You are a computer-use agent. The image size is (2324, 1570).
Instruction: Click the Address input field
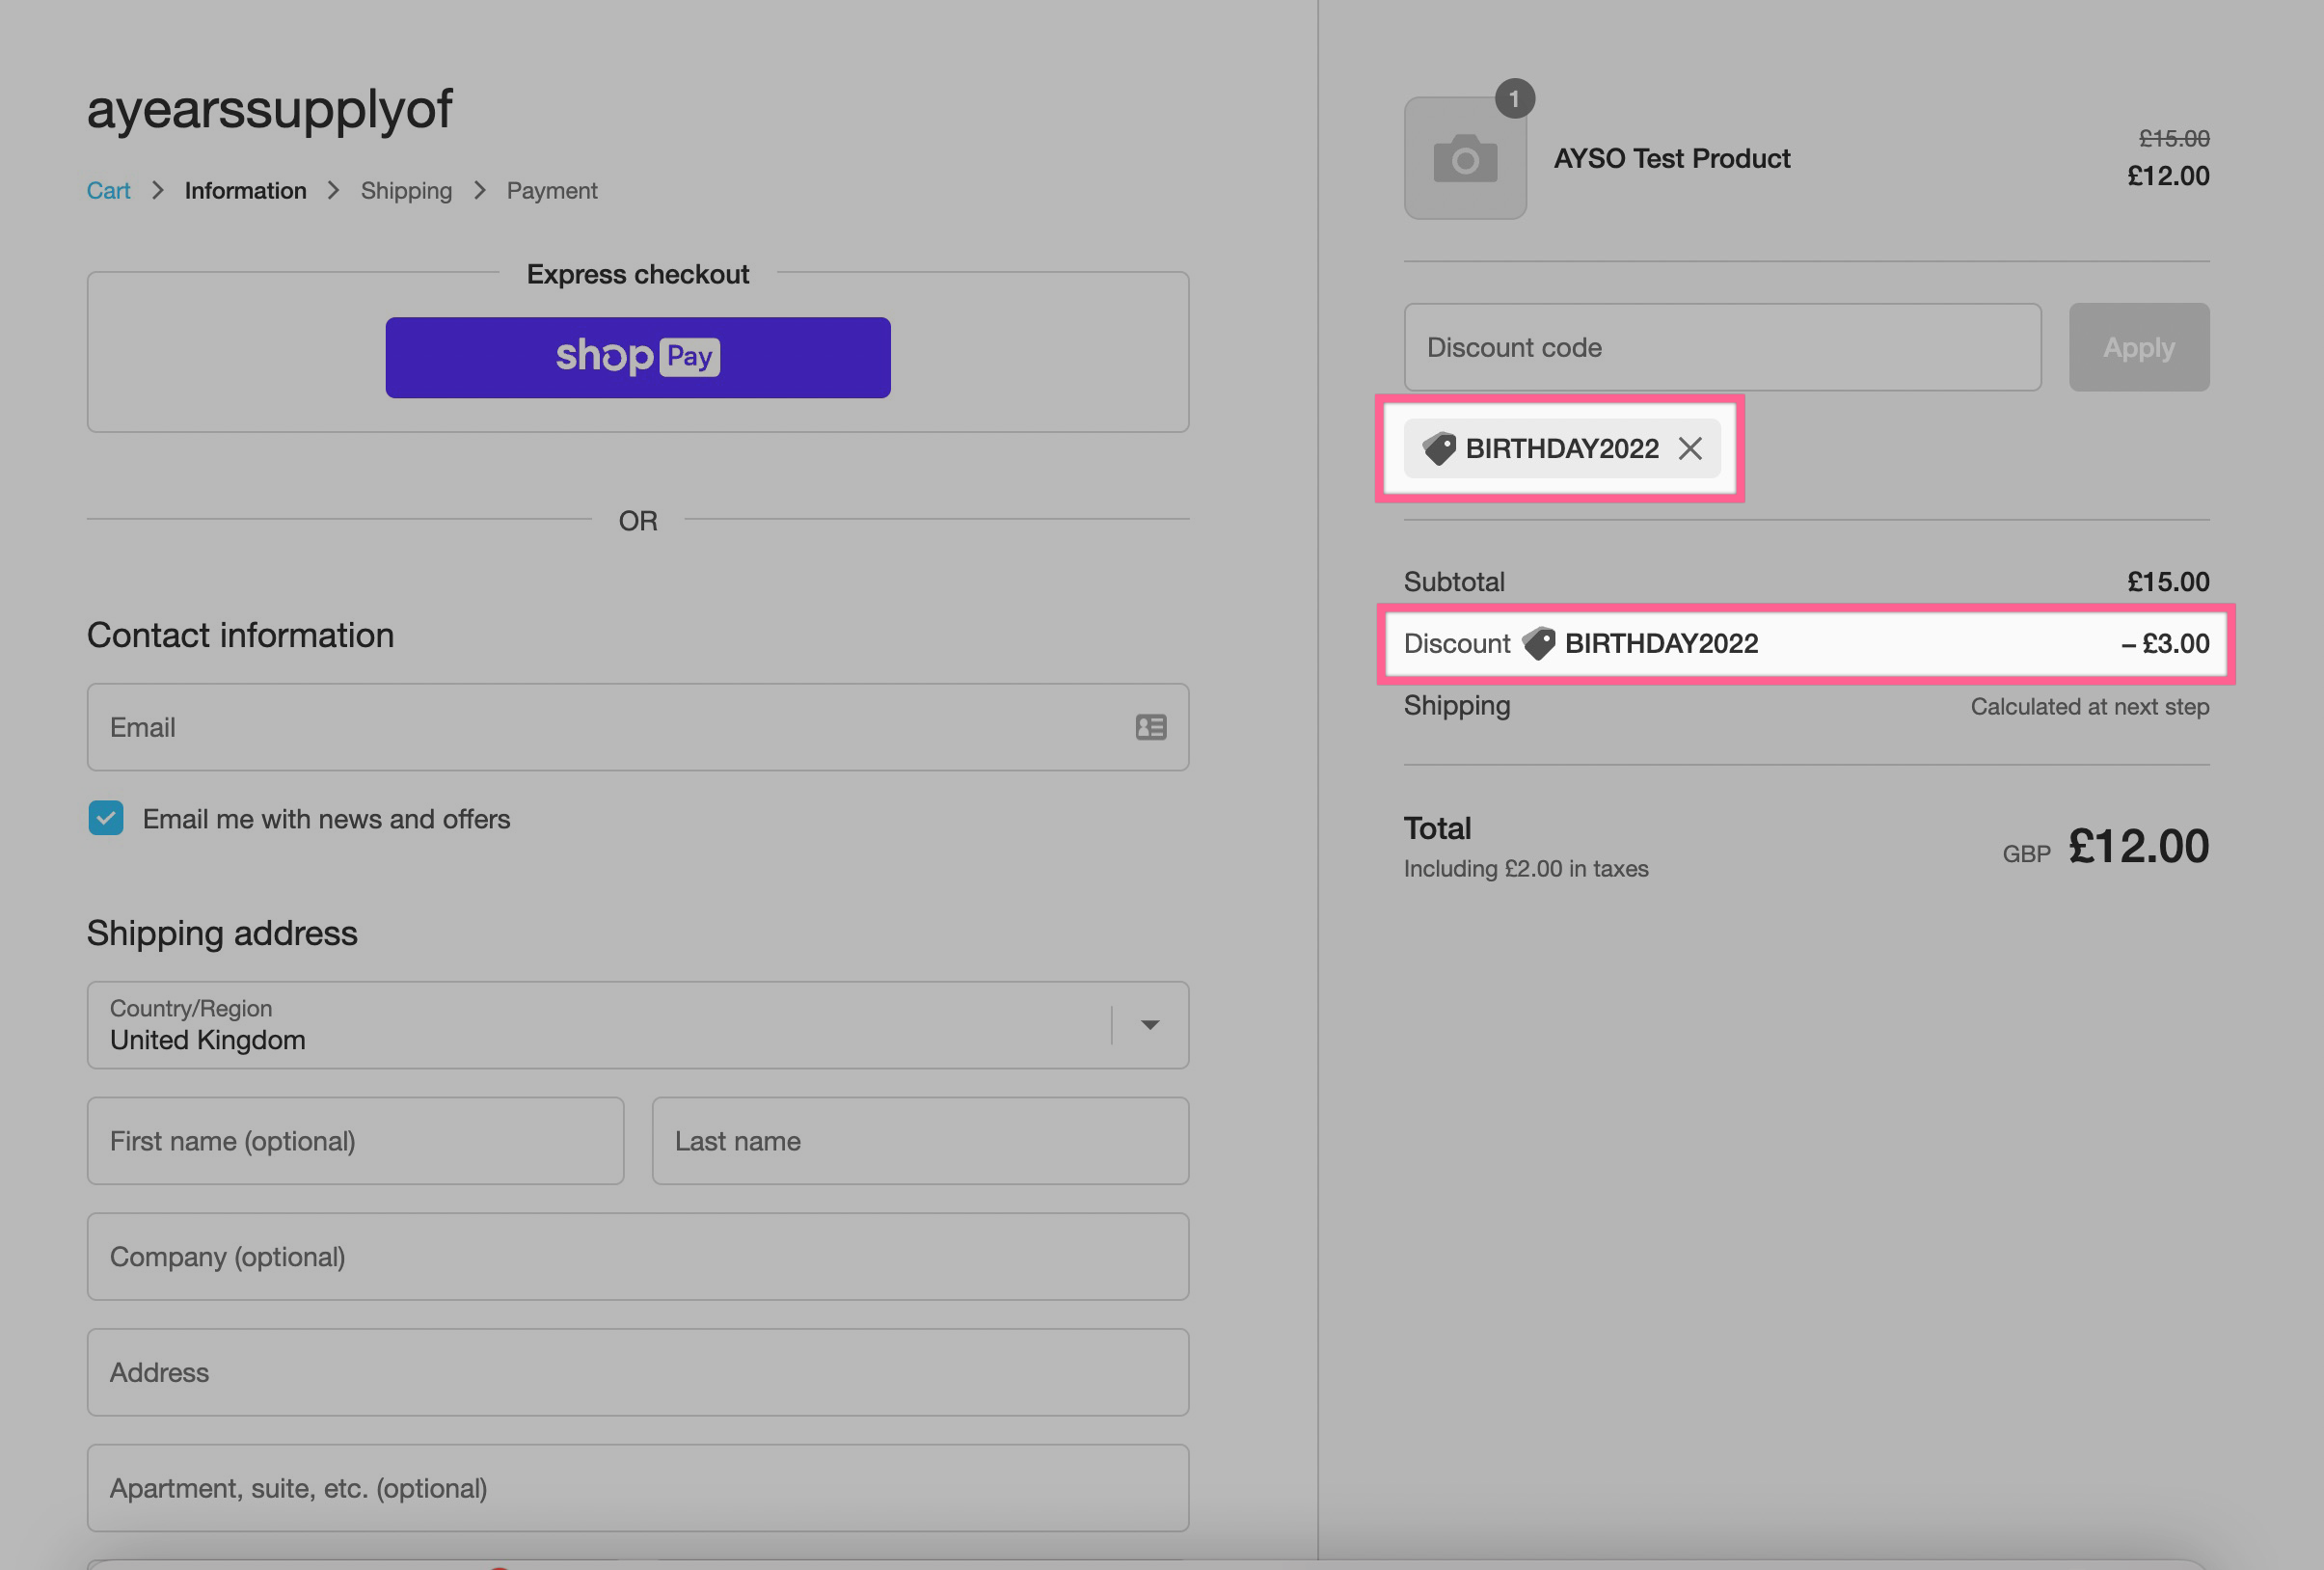(637, 1371)
